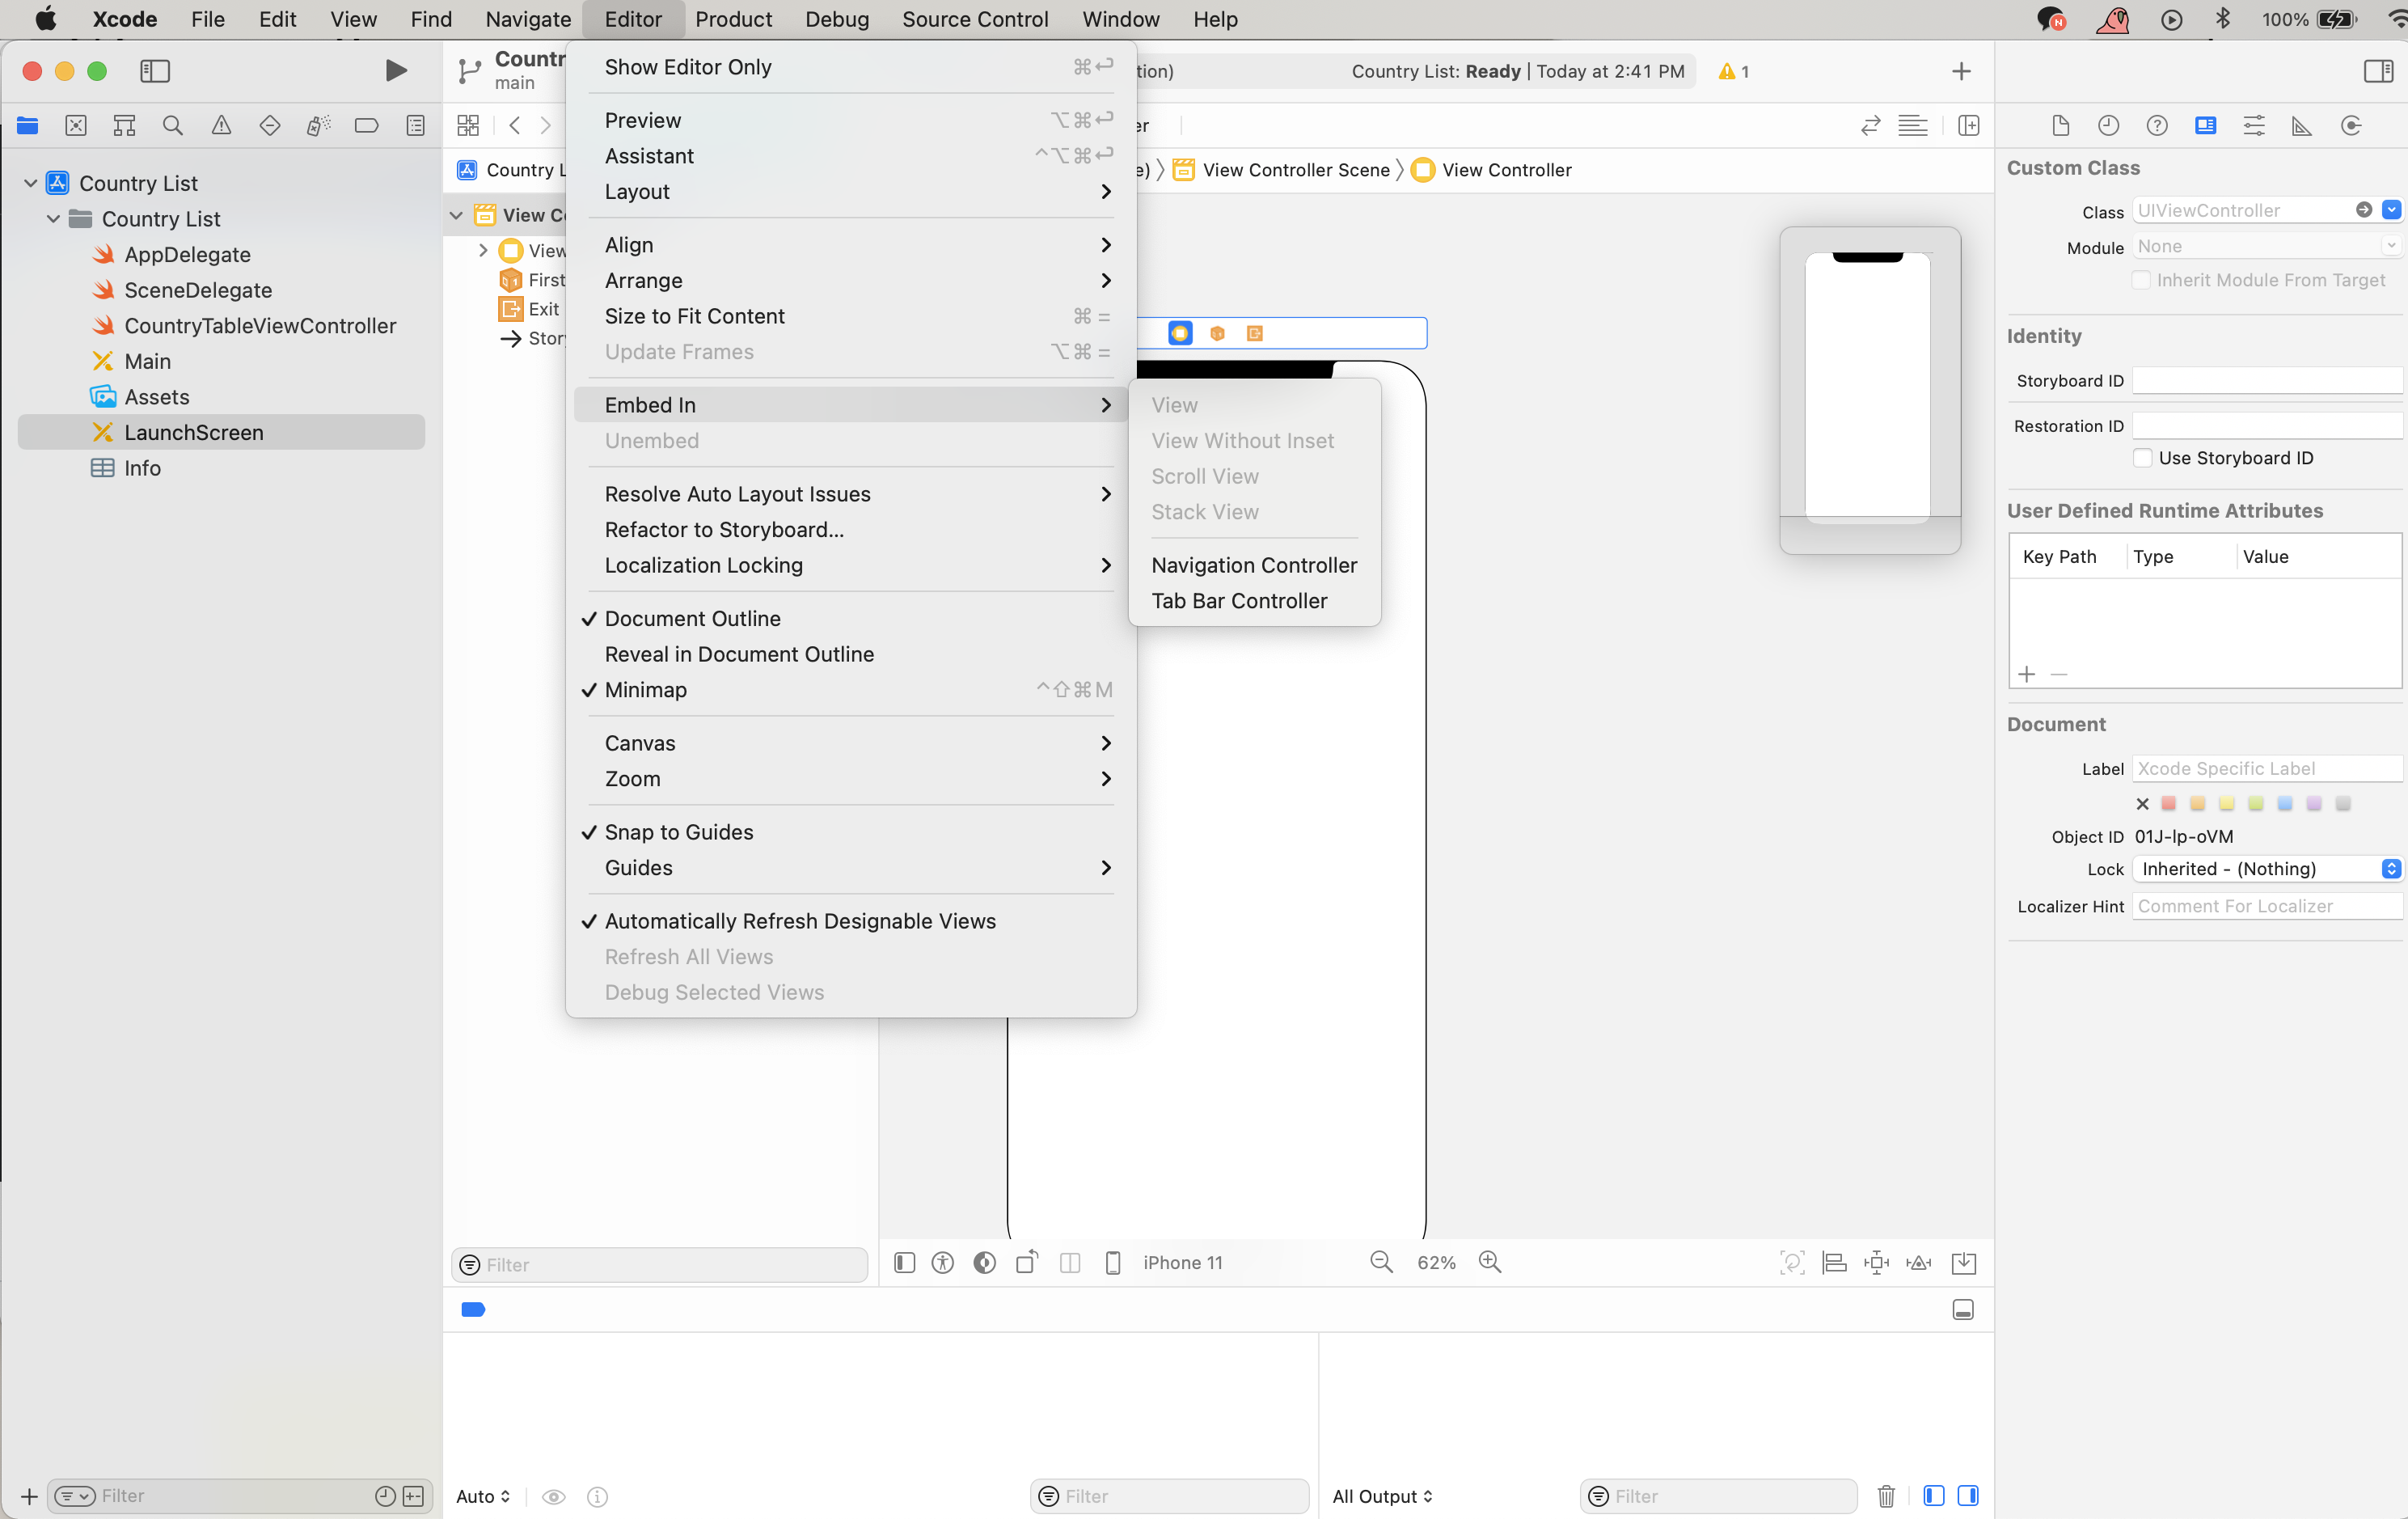The image size is (2408, 1519).
Task: Show the Connections inspector
Action: [2351, 125]
